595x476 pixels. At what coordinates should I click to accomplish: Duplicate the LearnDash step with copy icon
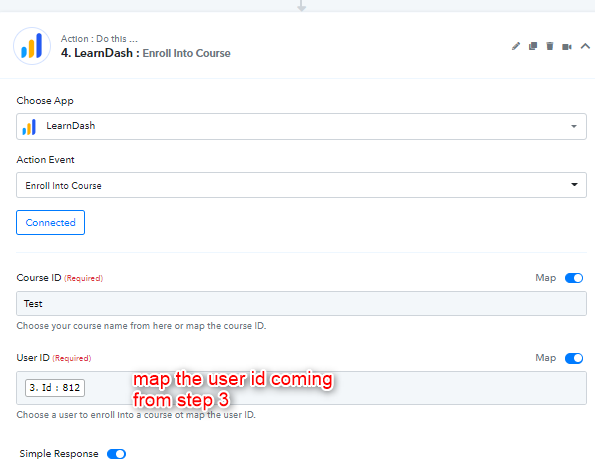tap(533, 46)
